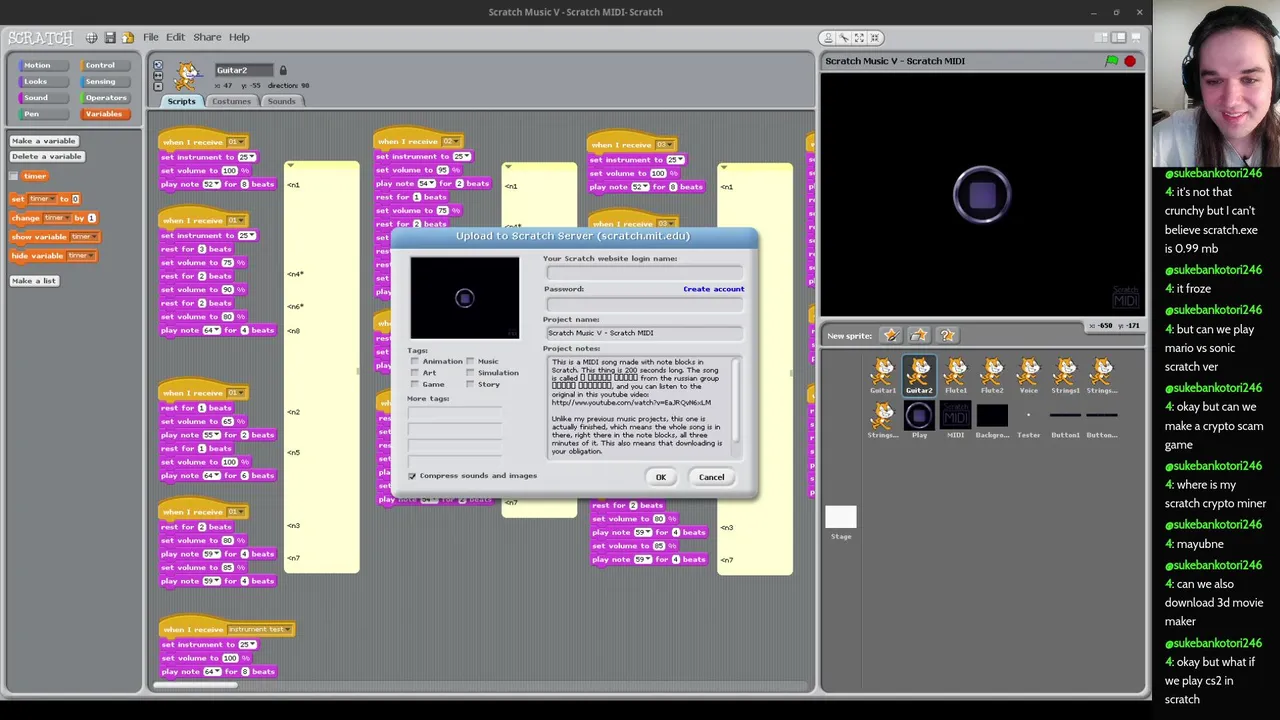Select the MIDI sprite
Image resolution: width=1280 pixels, height=720 pixels.
(956, 419)
